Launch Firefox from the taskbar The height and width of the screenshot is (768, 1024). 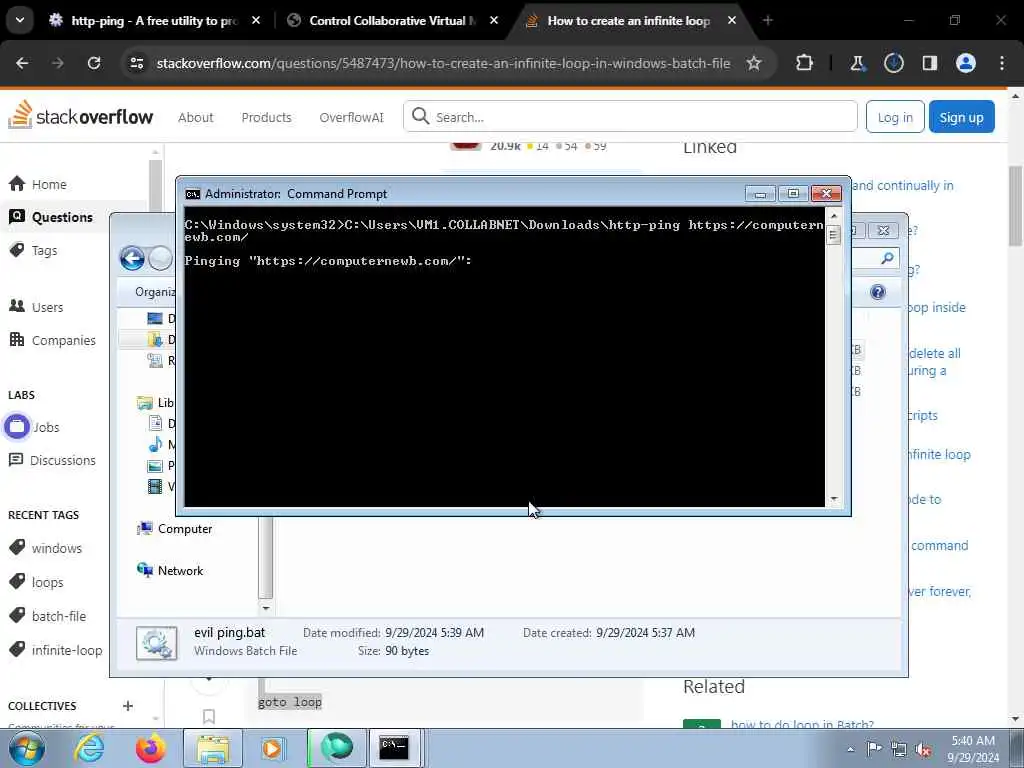(x=151, y=748)
